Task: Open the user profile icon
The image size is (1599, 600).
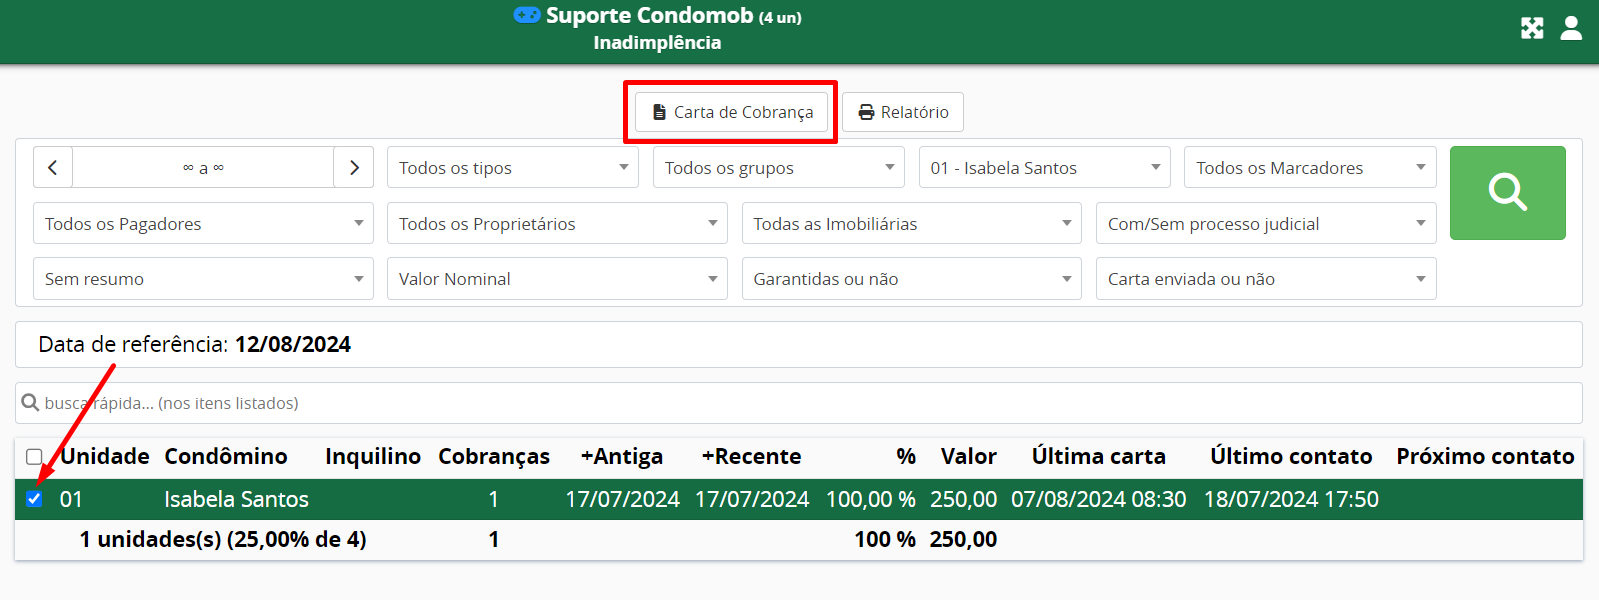Action: click(x=1571, y=28)
